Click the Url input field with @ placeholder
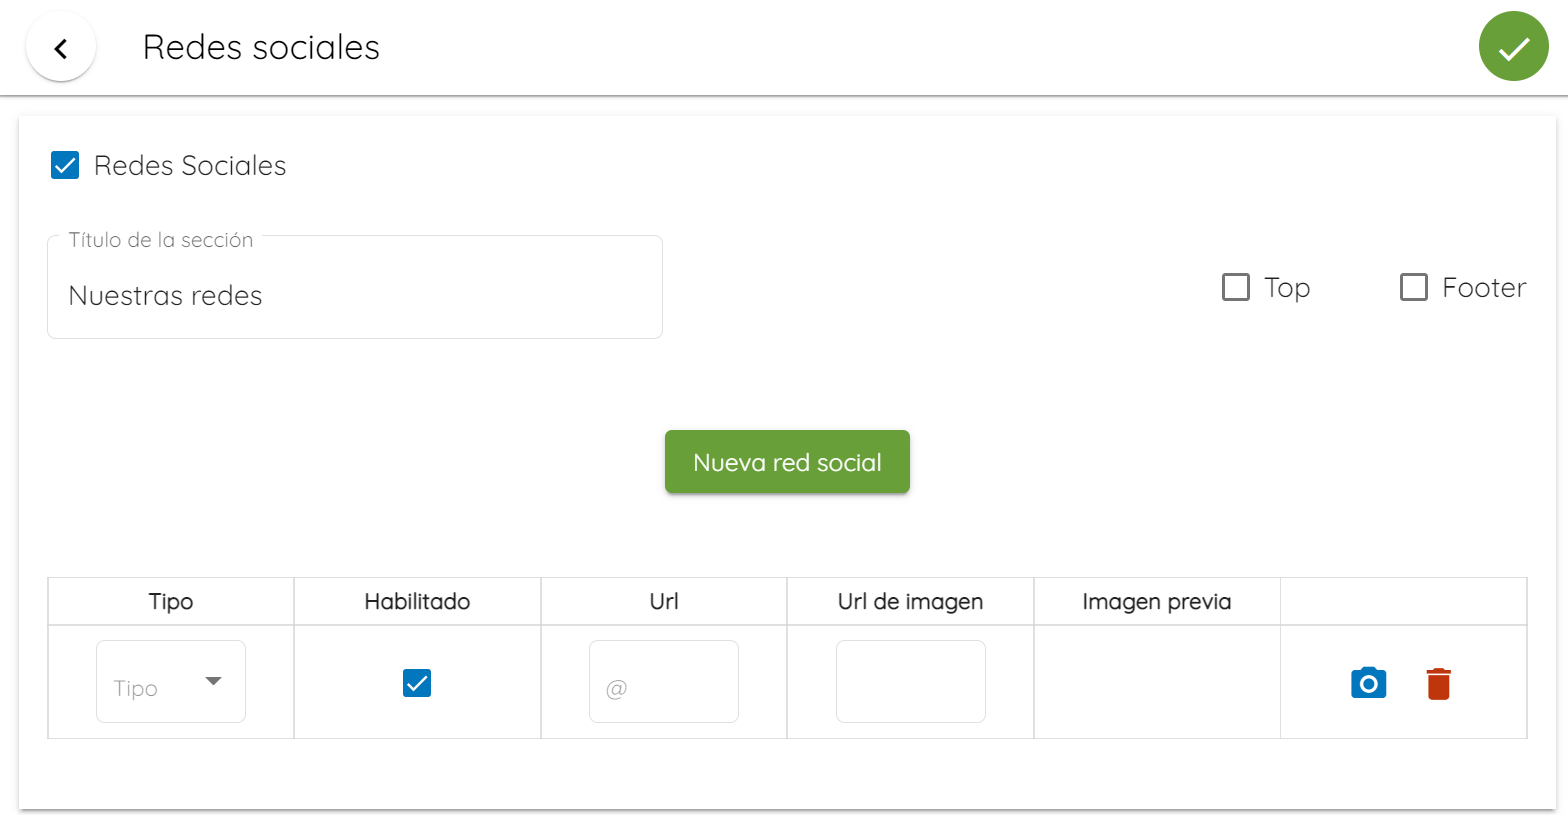 click(x=664, y=682)
